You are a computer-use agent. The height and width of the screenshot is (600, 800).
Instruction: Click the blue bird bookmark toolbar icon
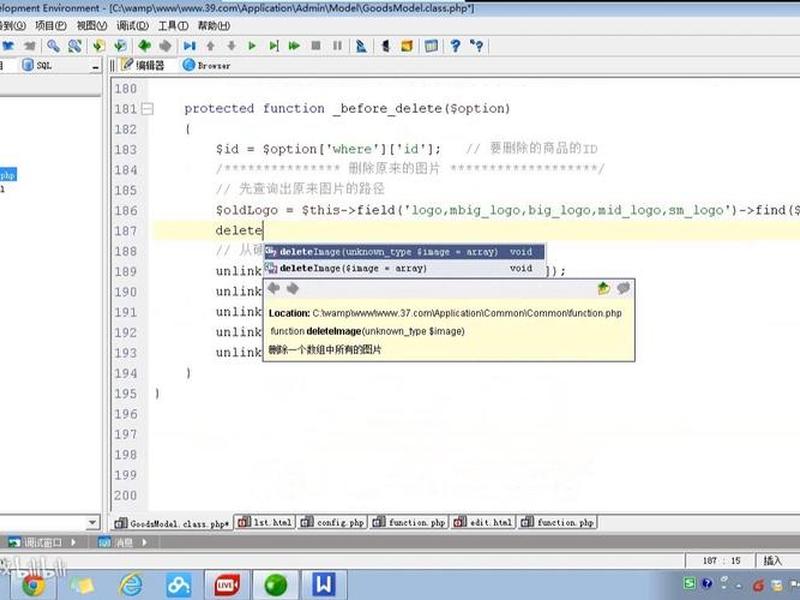8,46
